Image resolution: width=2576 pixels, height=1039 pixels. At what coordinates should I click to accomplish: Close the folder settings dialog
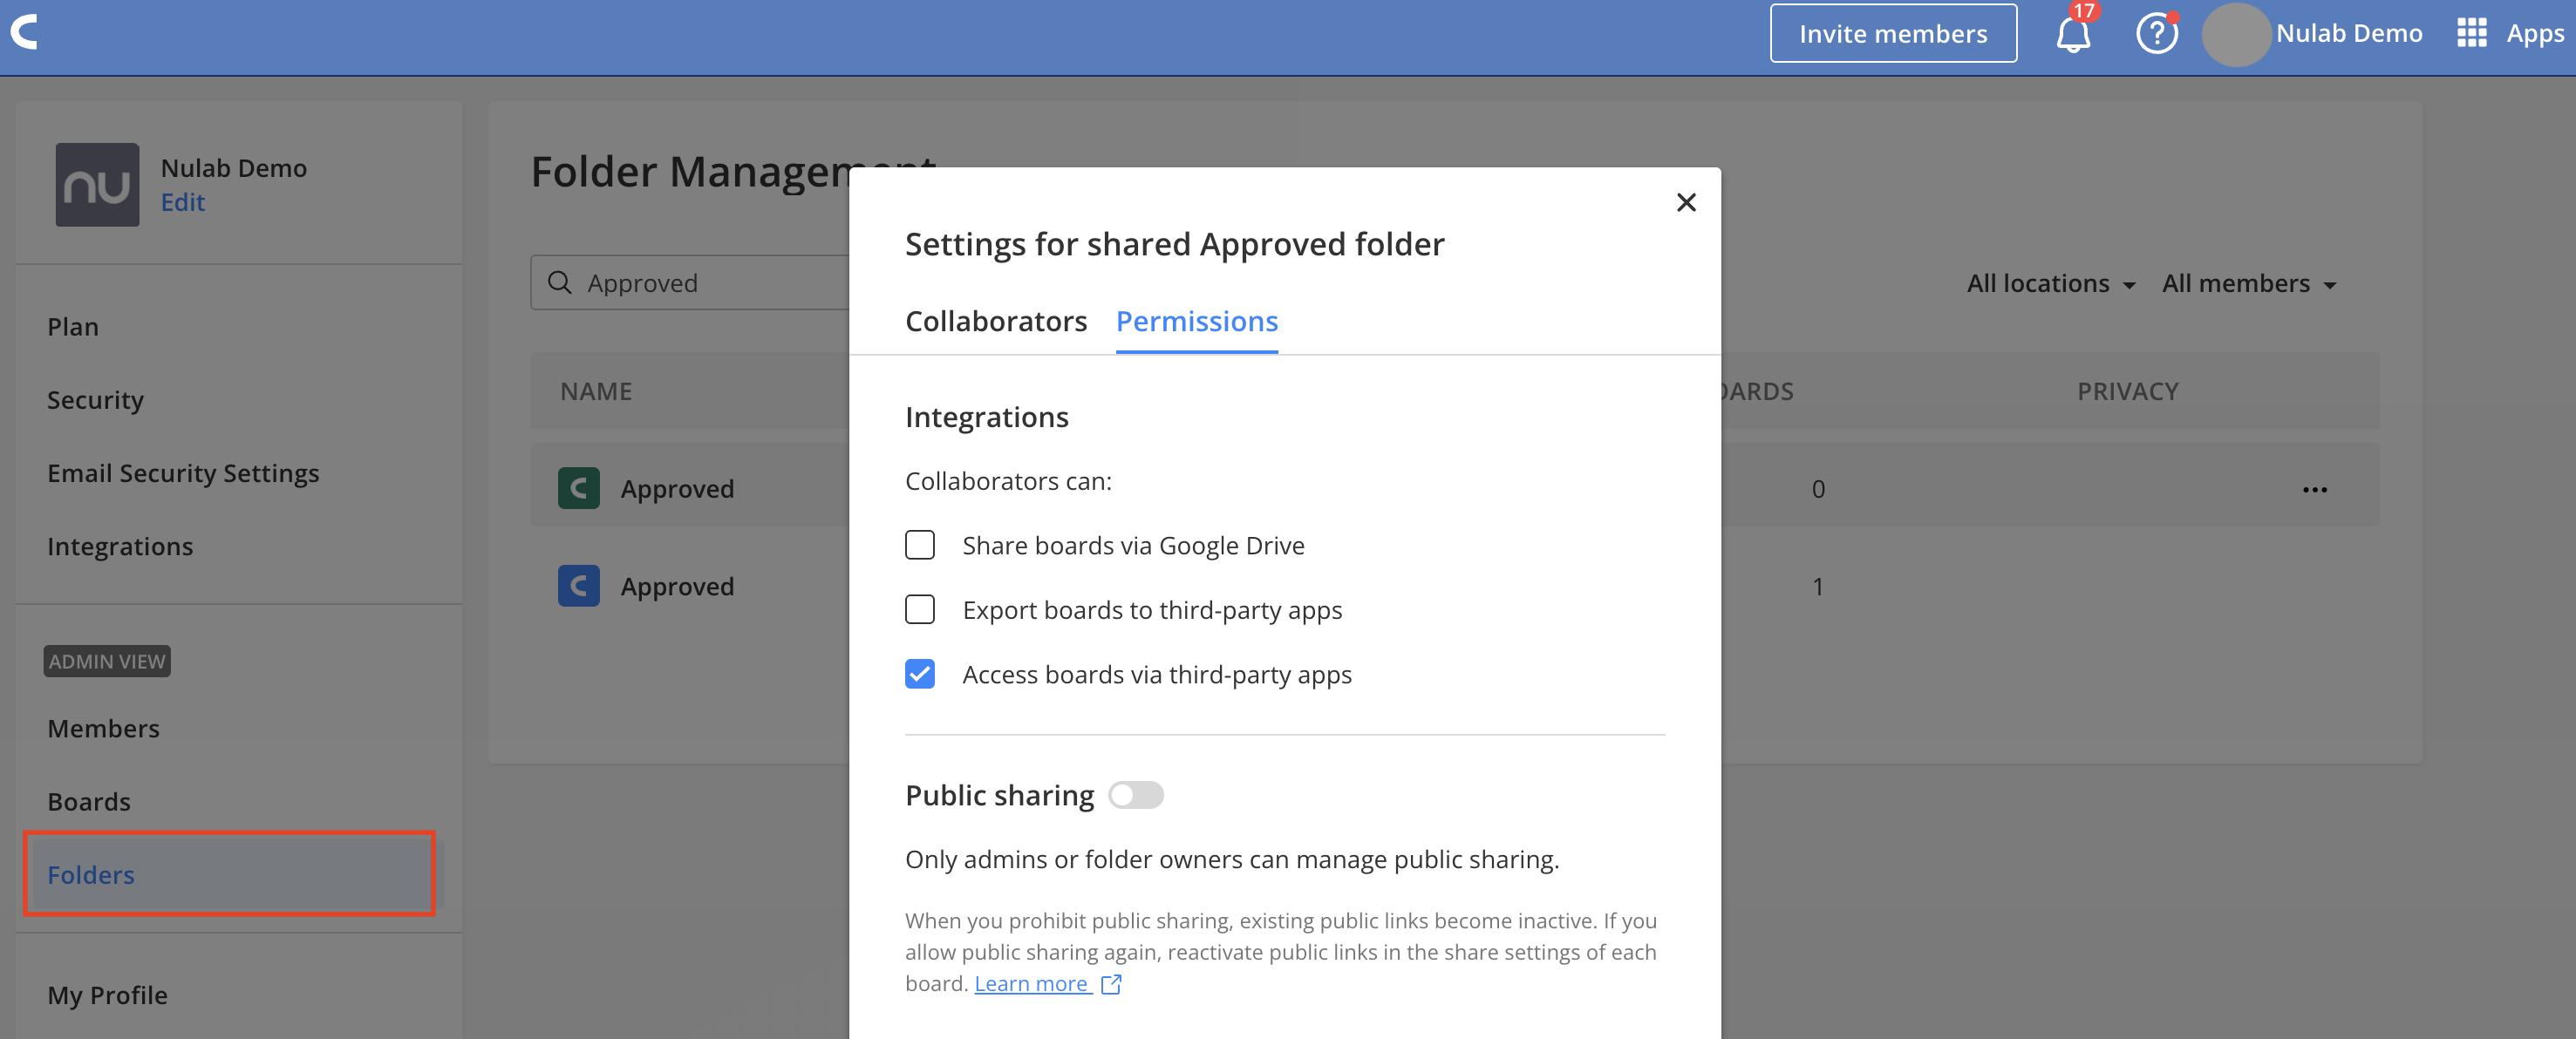pos(1686,203)
